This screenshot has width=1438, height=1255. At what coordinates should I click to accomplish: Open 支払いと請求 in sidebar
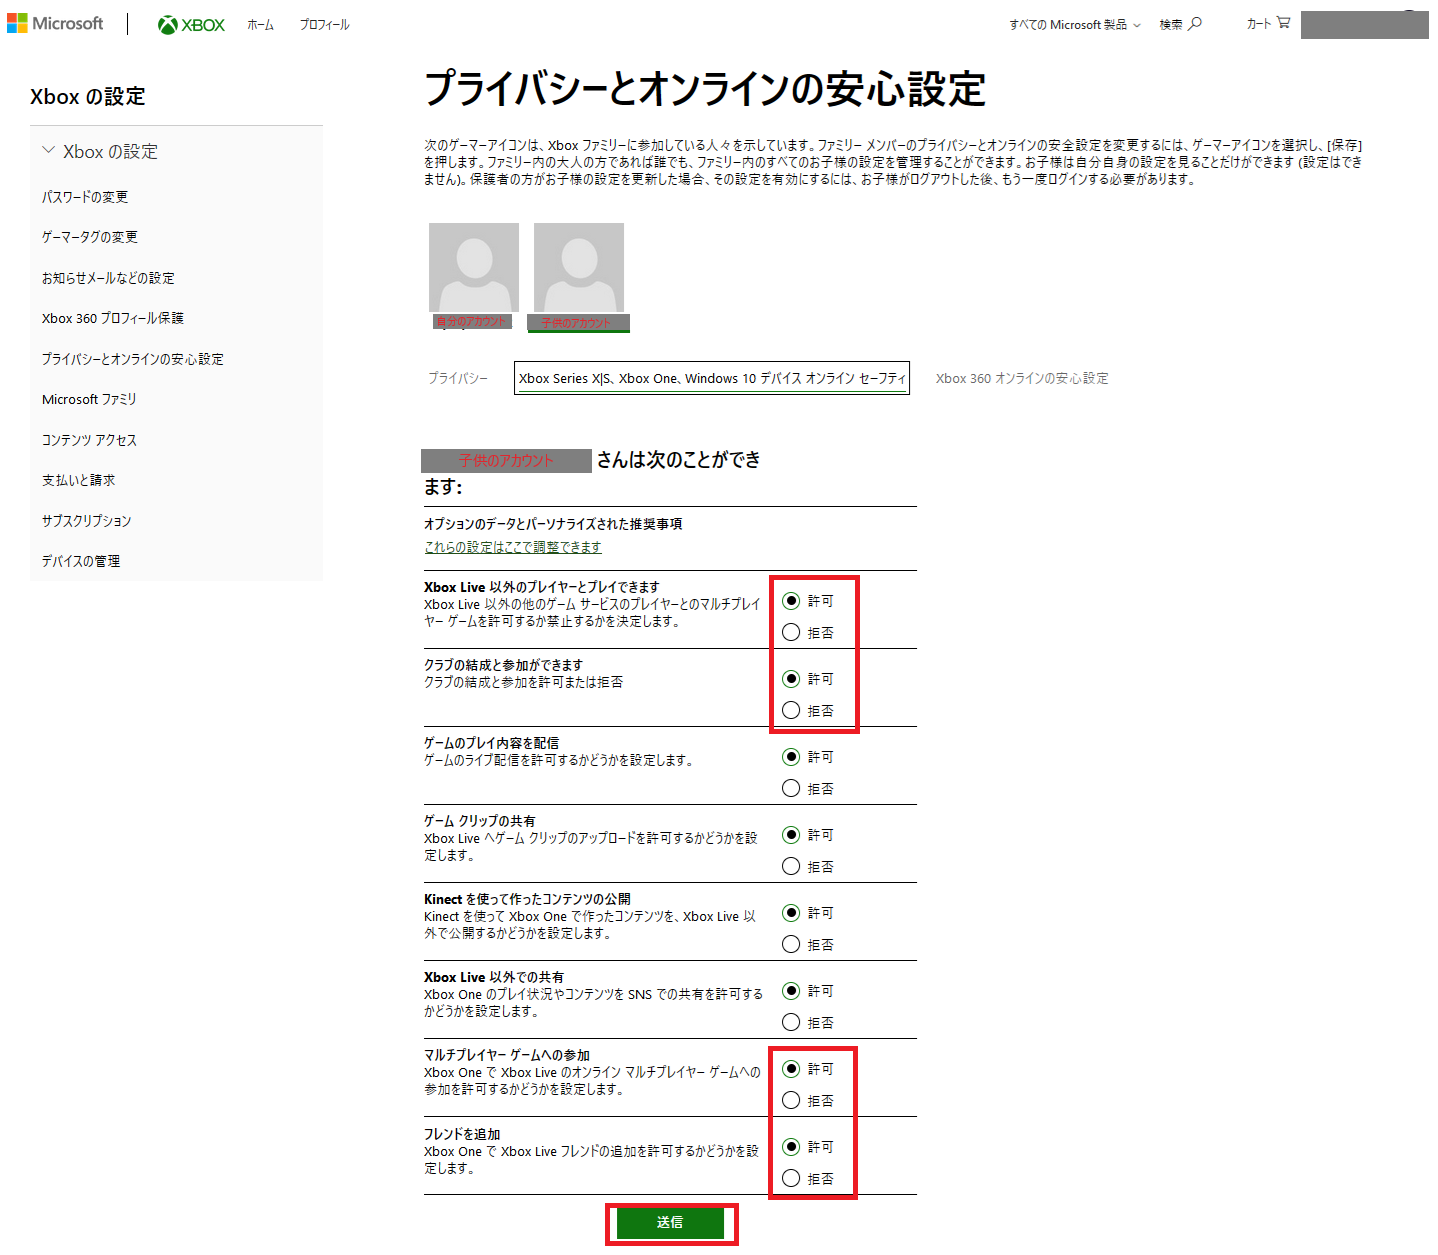click(78, 480)
